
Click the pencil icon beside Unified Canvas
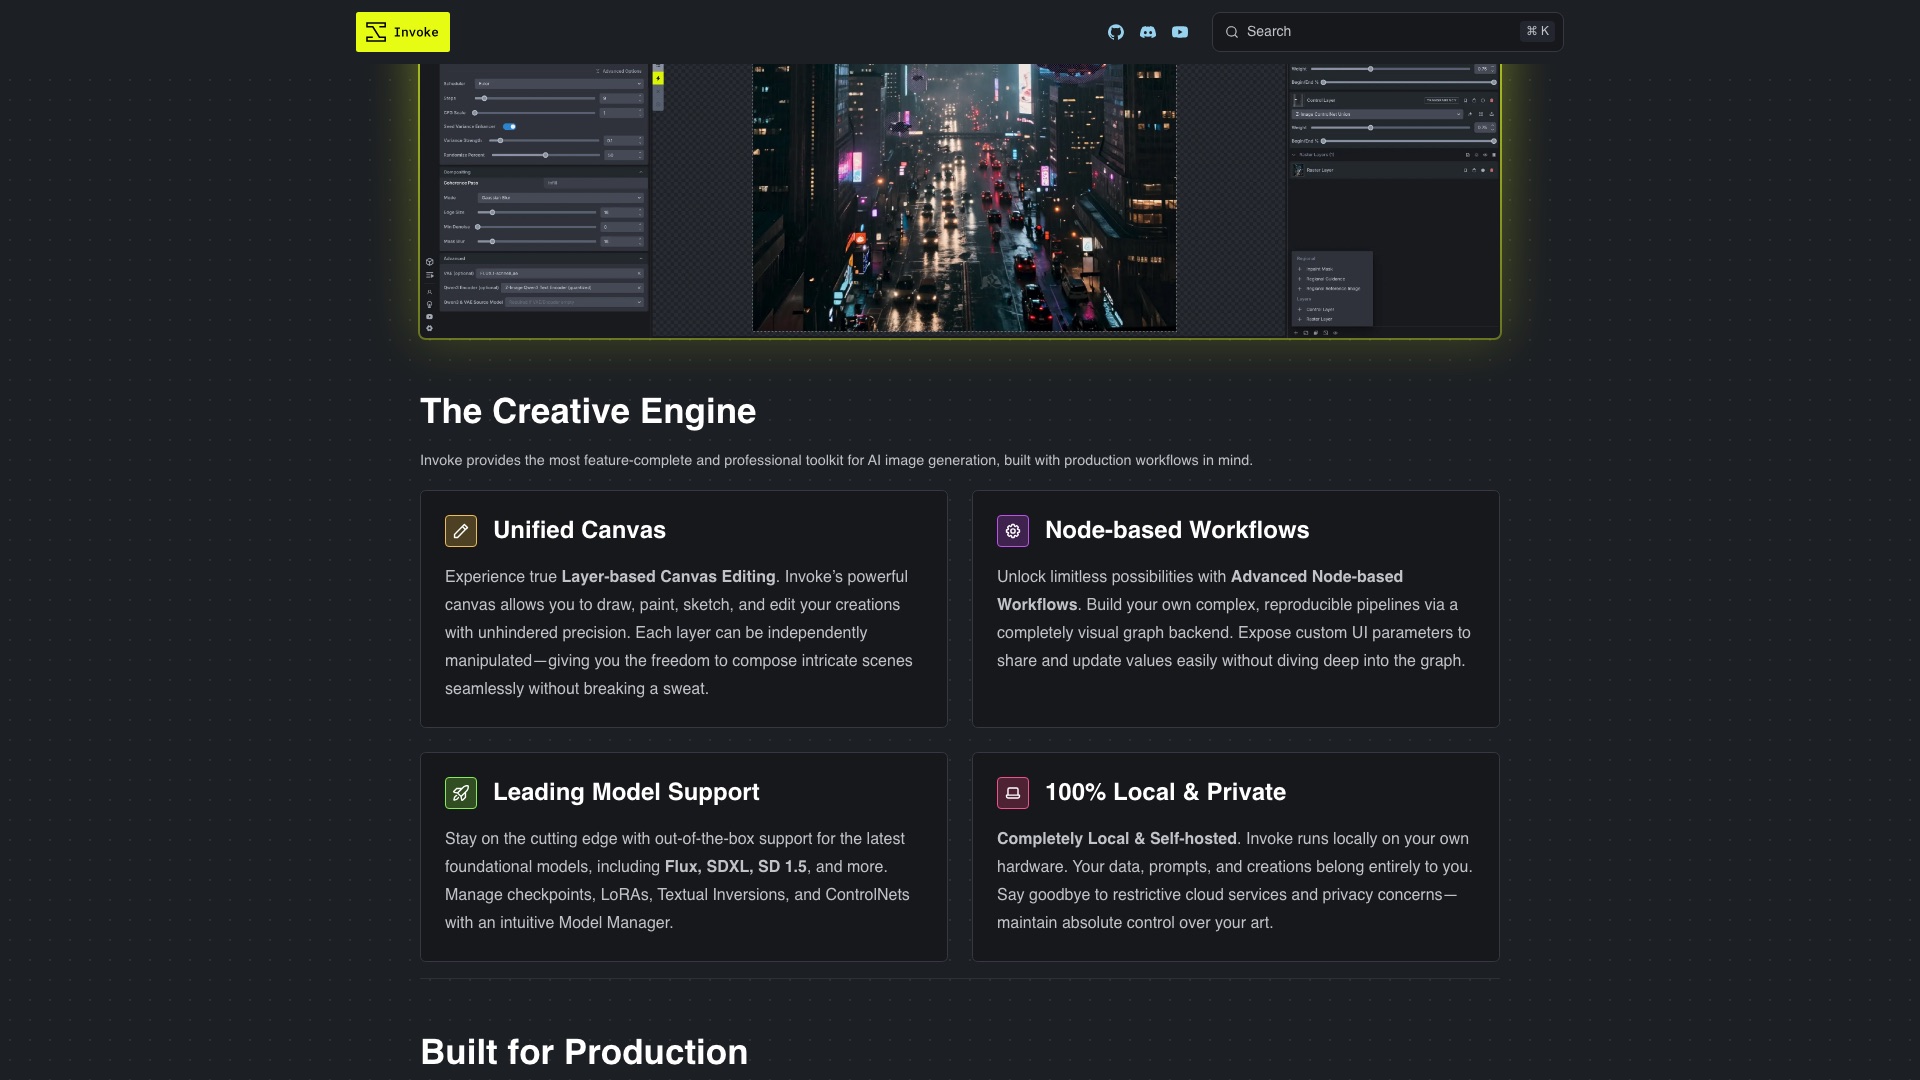pos(461,531)
